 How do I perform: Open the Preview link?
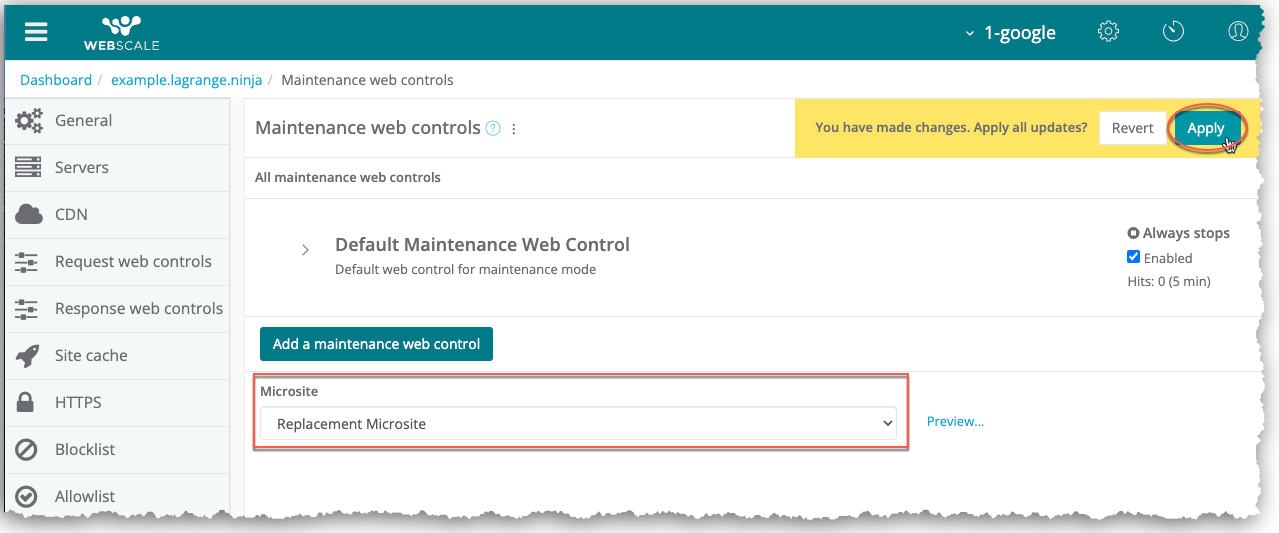(x=955, y=422)
